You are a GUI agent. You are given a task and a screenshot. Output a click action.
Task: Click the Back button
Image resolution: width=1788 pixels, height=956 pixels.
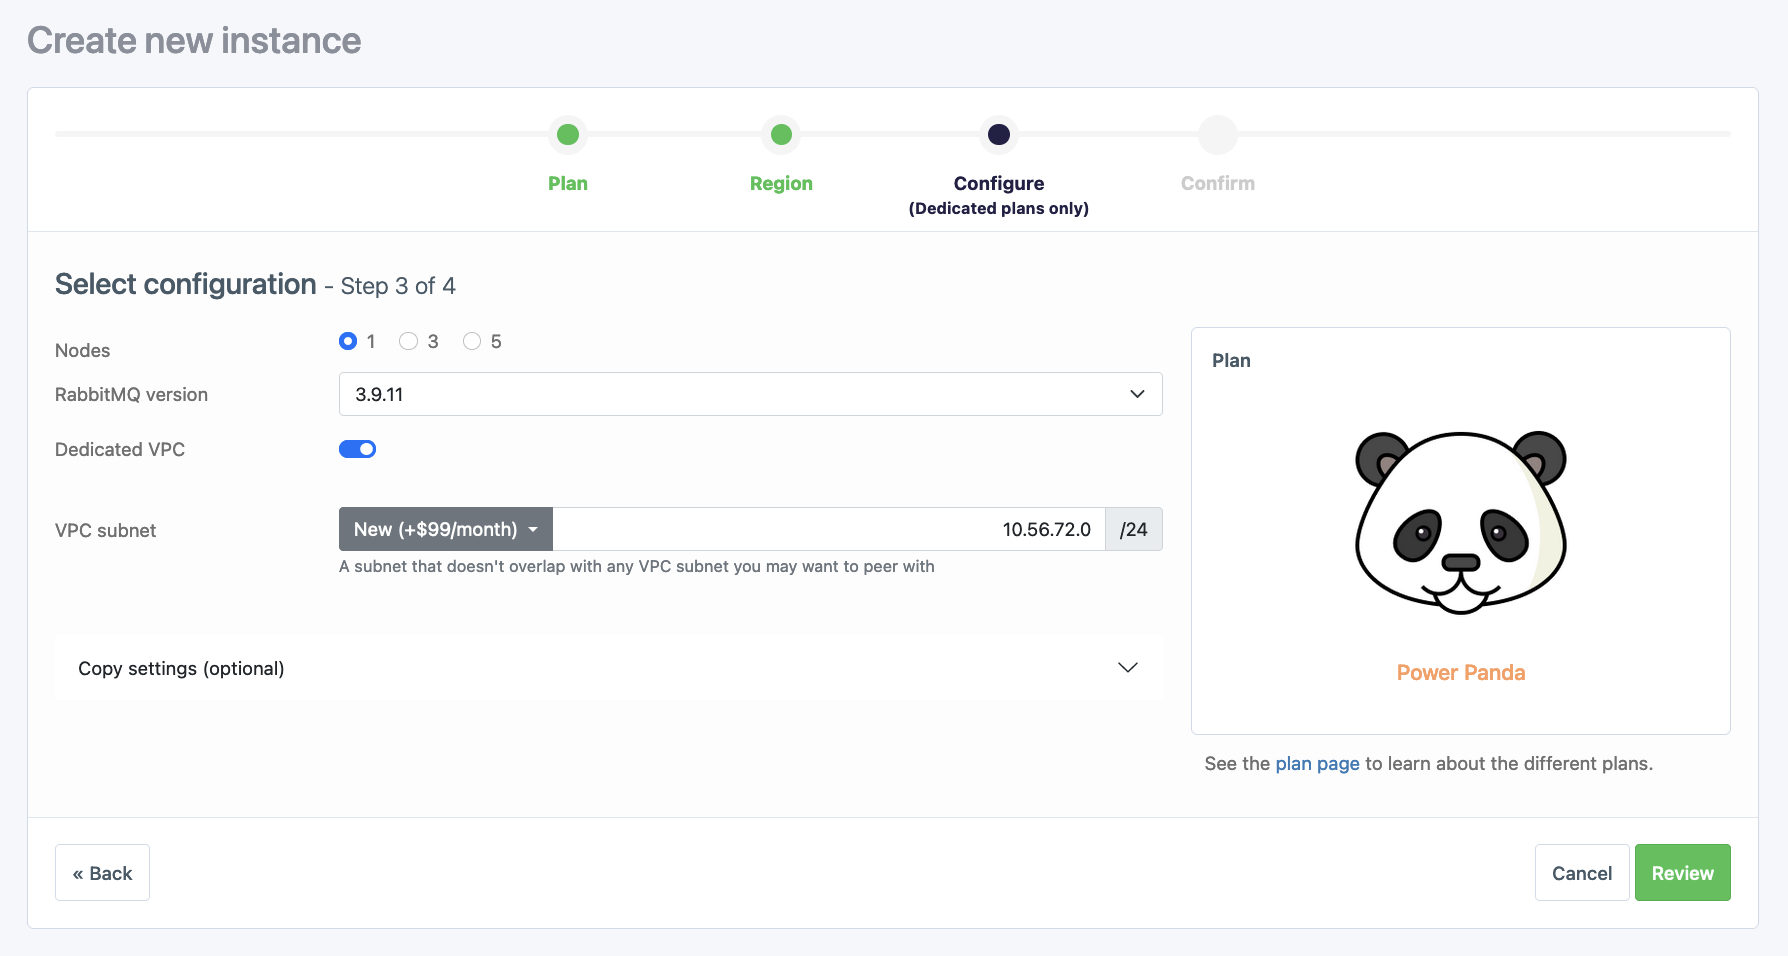tap(102, 873)
